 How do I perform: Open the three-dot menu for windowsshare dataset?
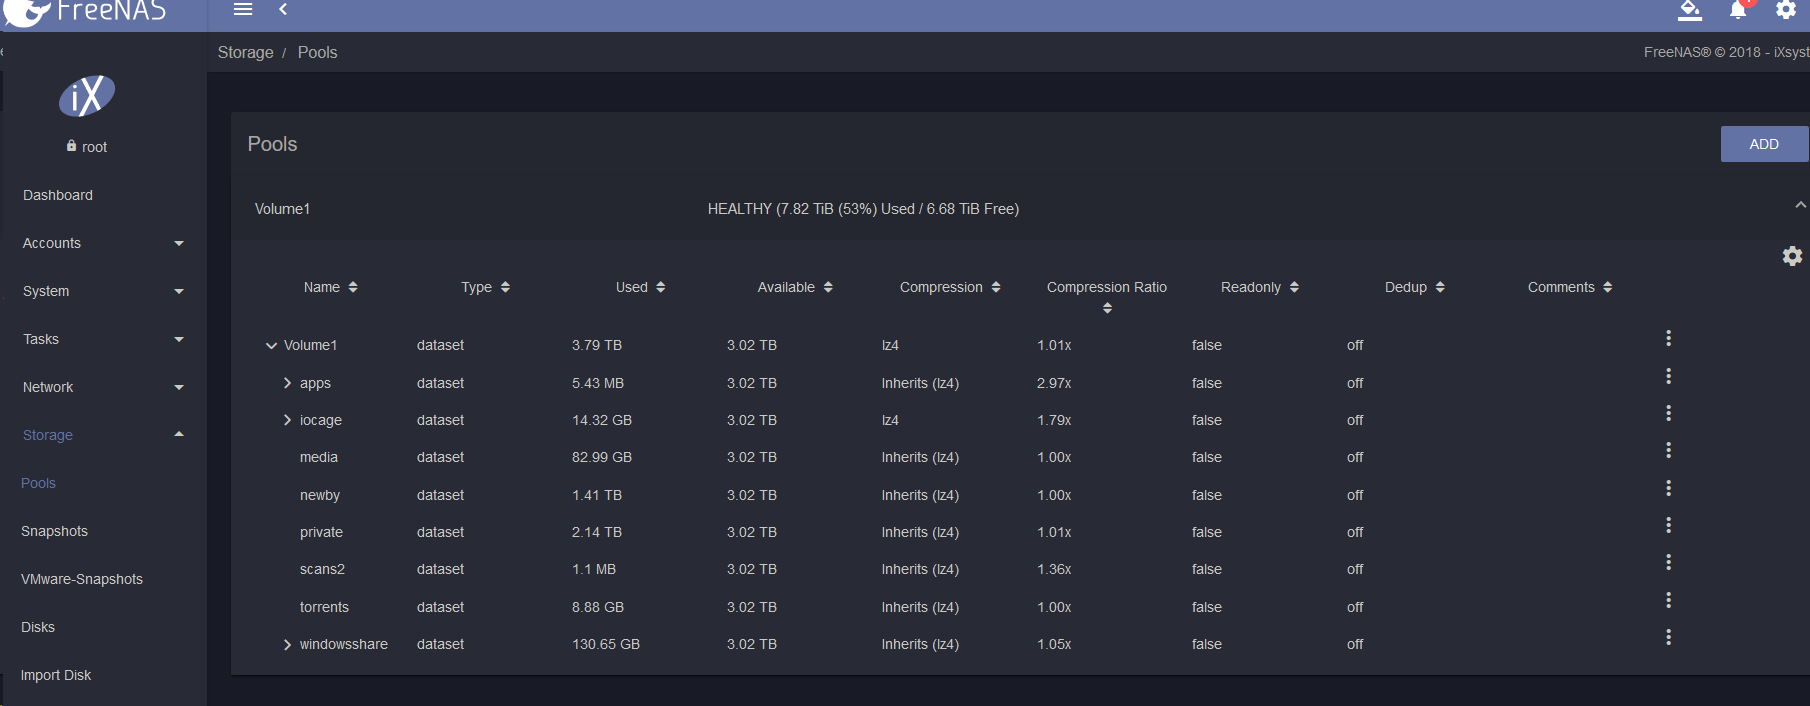tap(1668, 637)
